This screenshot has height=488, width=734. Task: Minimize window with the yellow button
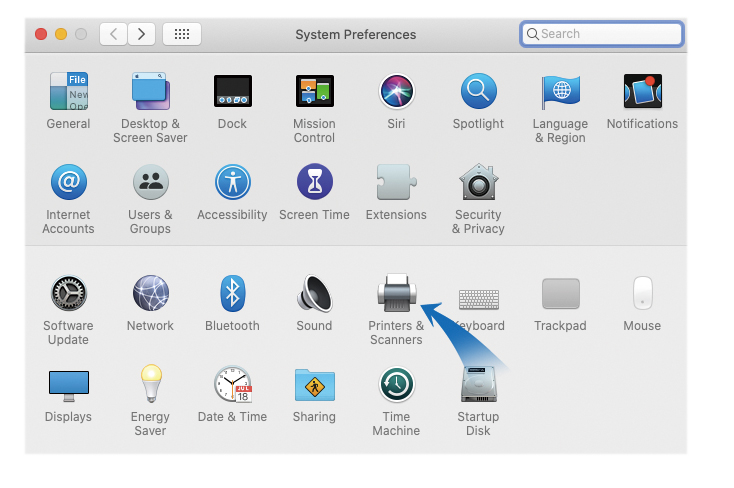coord(61,34)
